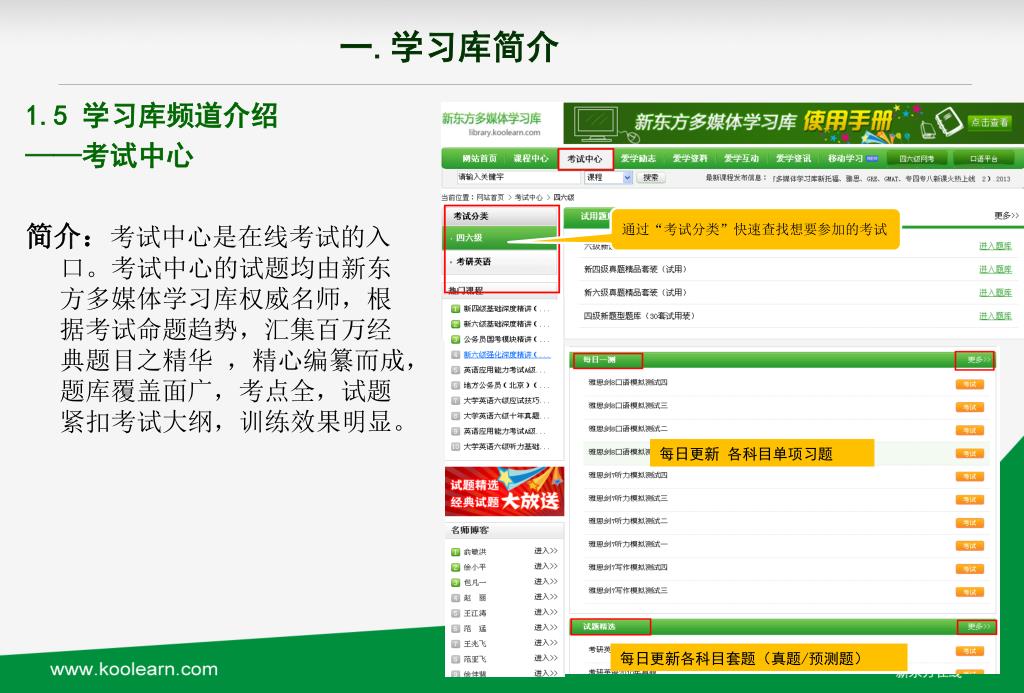This screenshot has height=693, width=1024.
Task: Click orange 考试 button for 雅思剑8口语模拟测试二
Action: pos(970,430)
